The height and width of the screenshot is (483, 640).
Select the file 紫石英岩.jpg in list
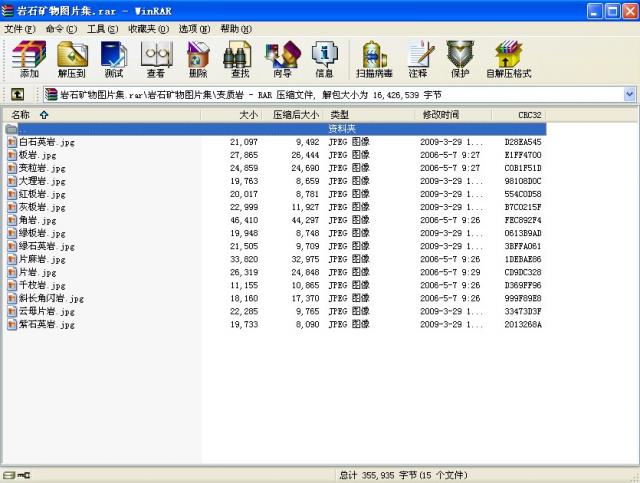tap(46, 324)
